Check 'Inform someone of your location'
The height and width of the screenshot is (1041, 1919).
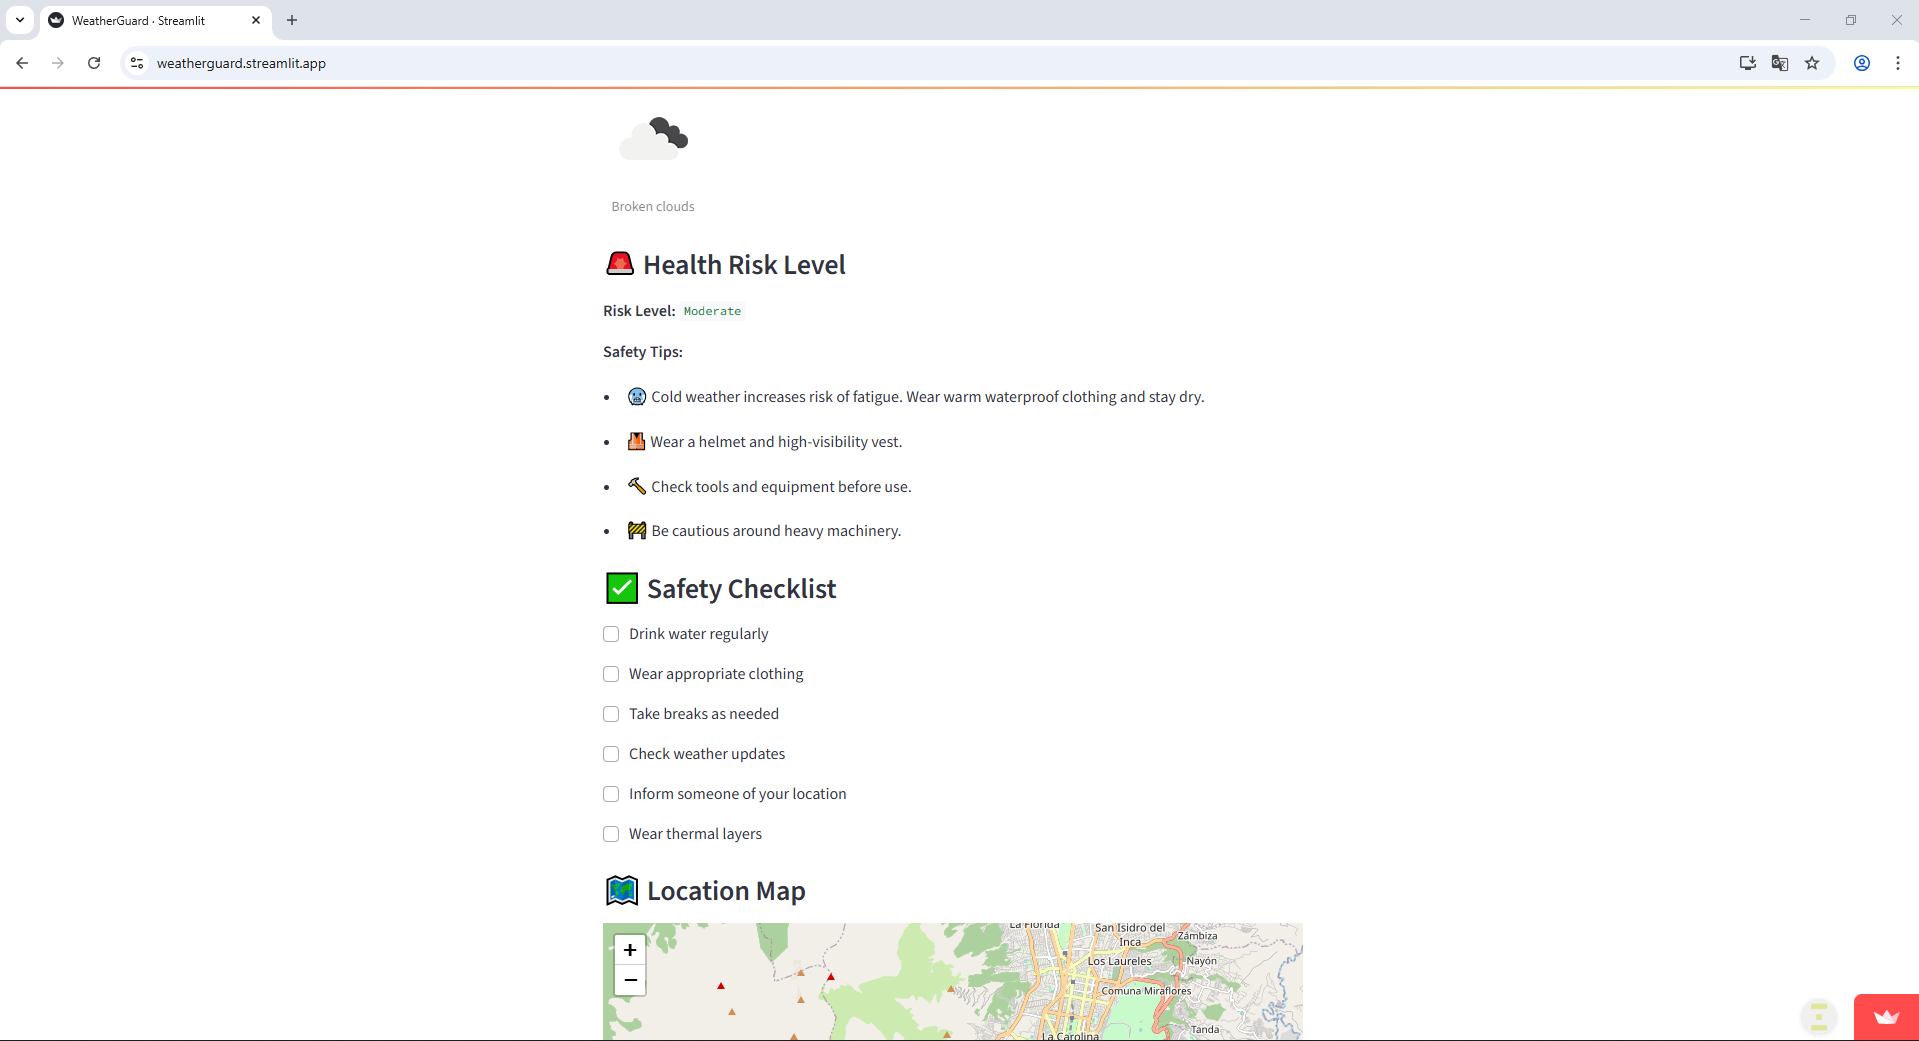coord(611,794)
